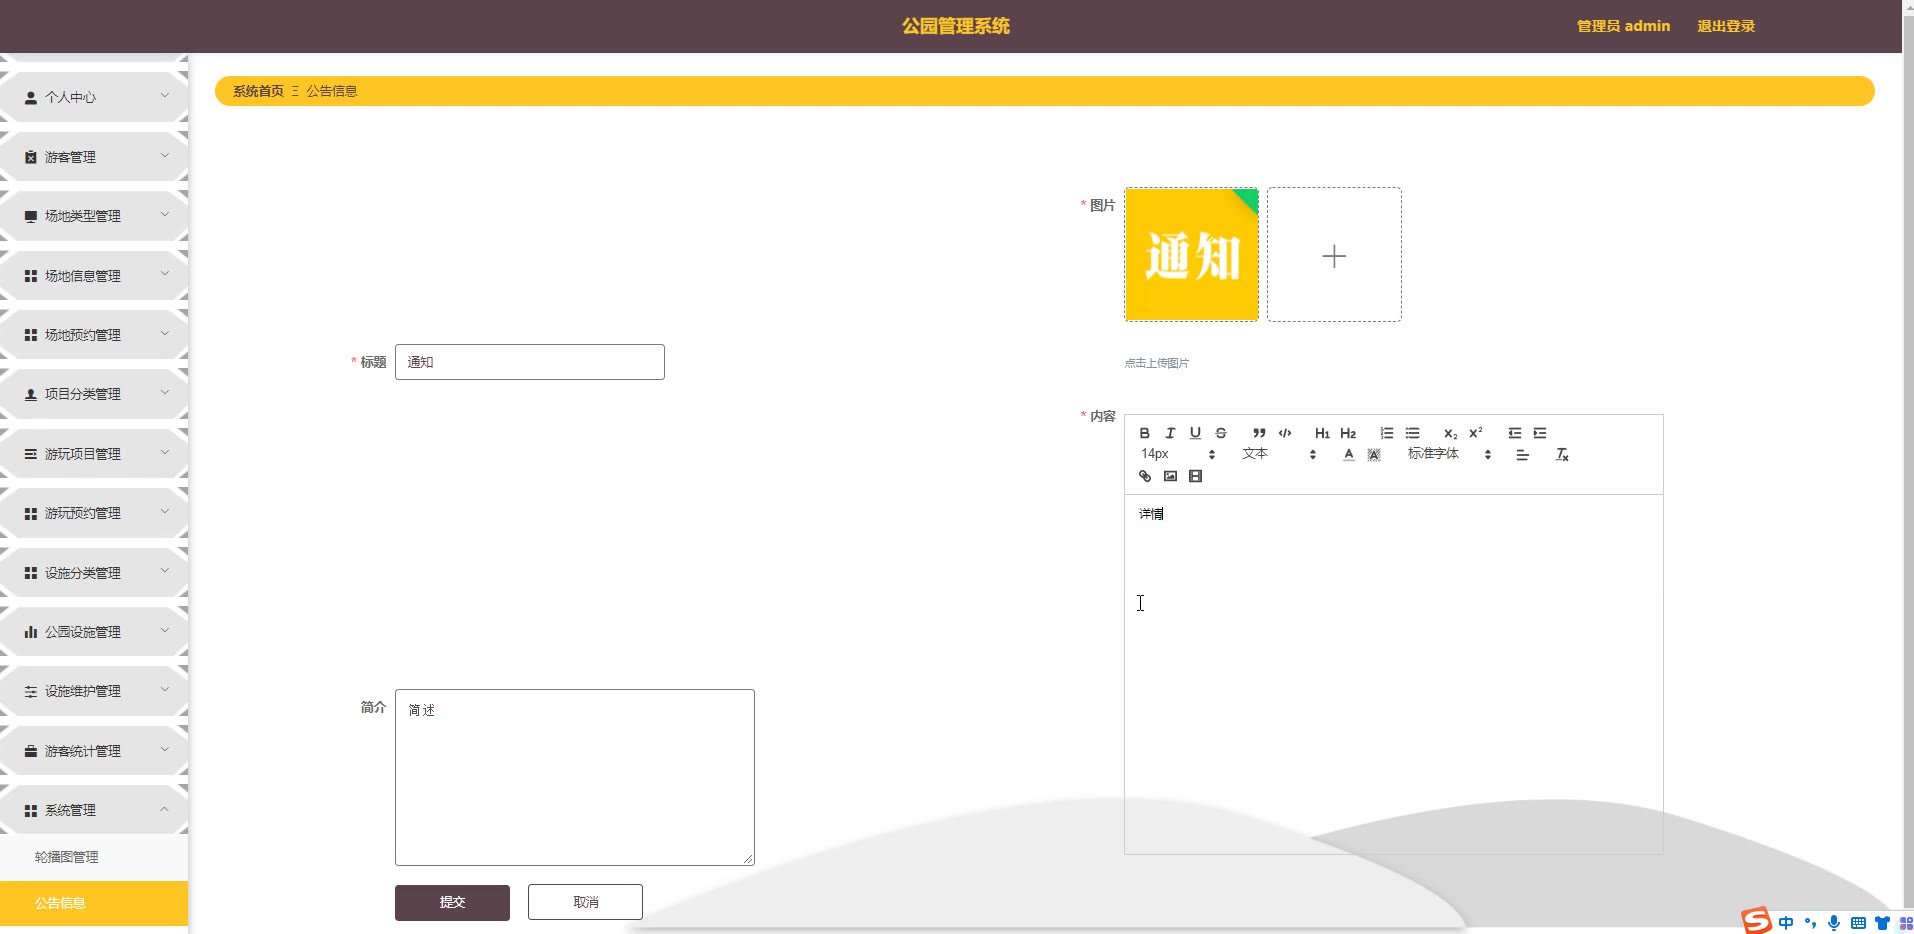
Task: Open the text color picker
Action: pos(1348,454)
